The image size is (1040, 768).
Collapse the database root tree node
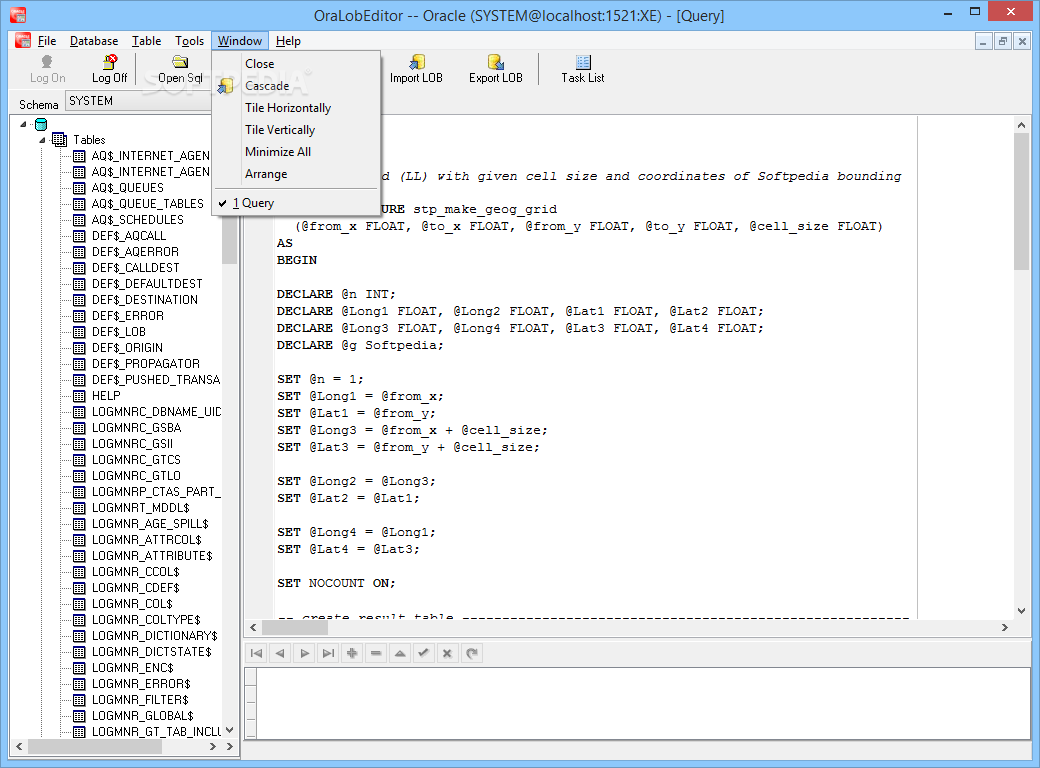24,124
